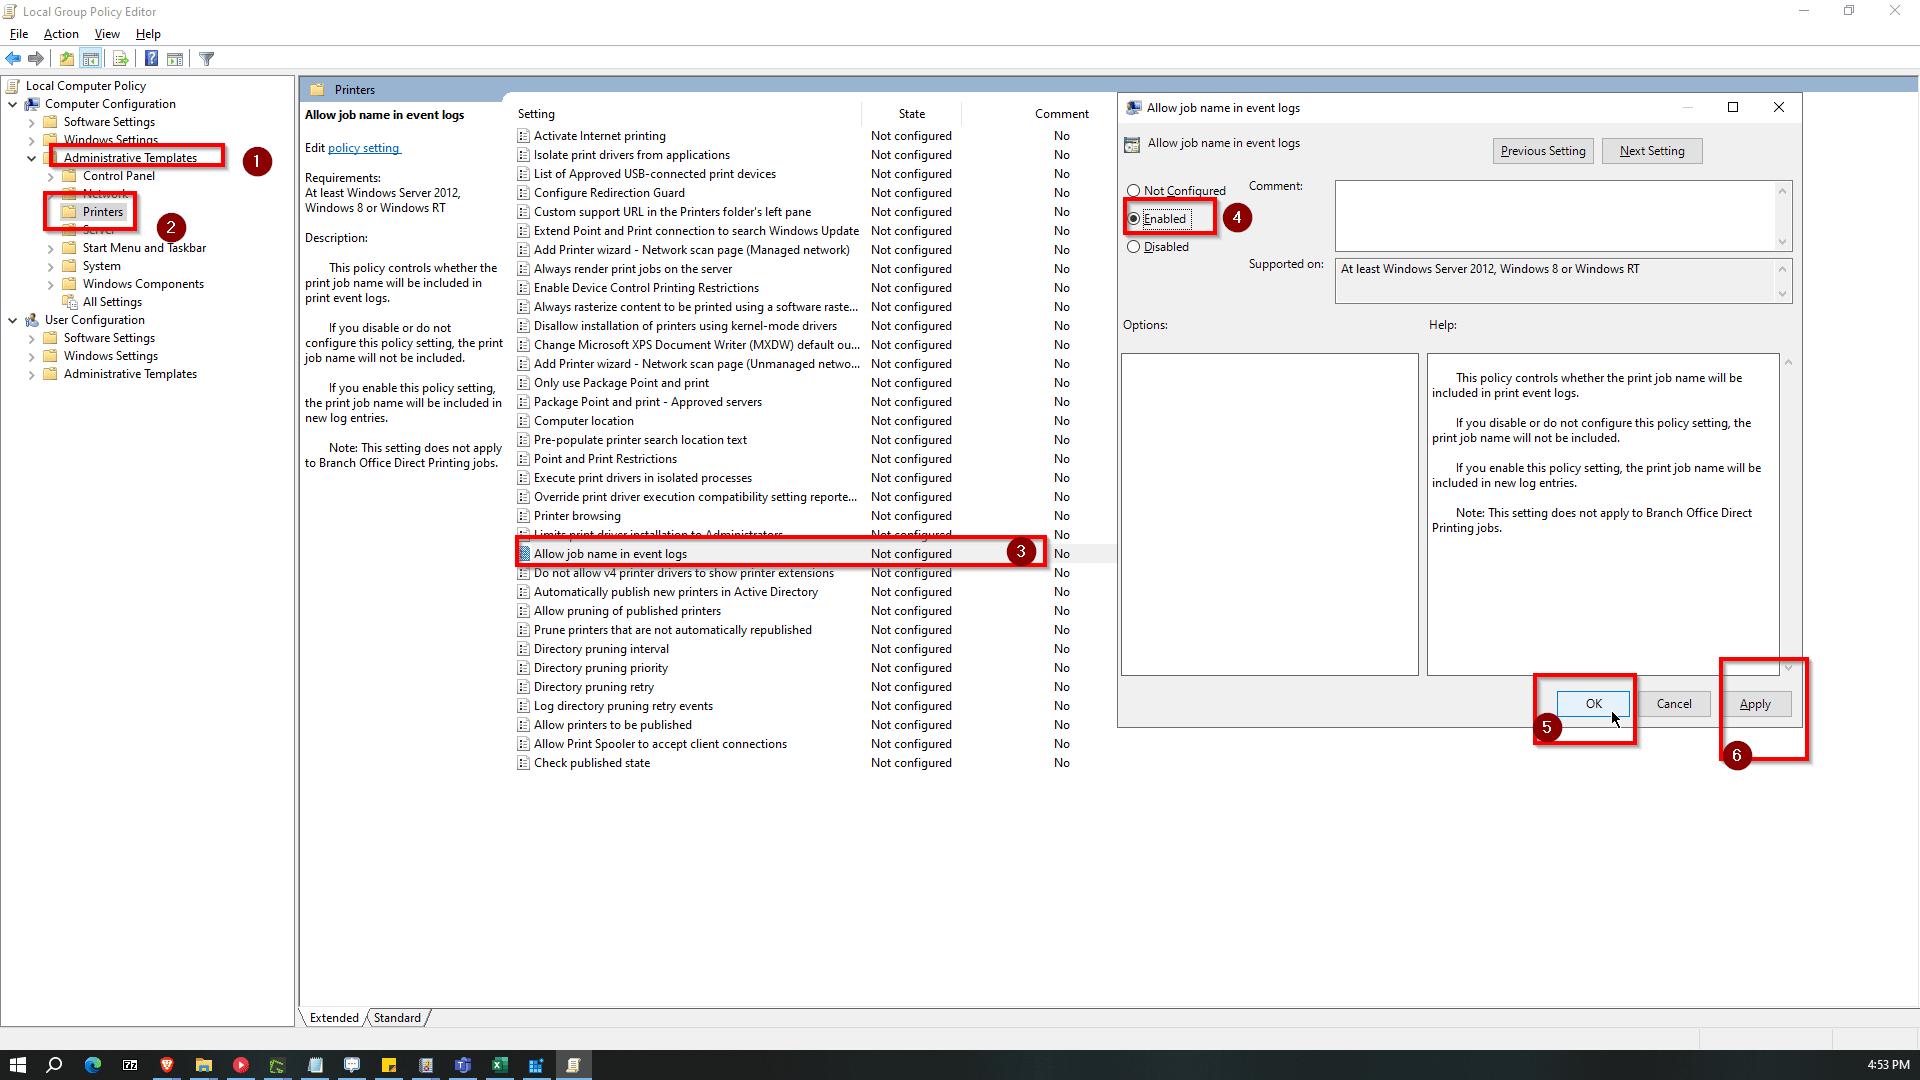The image size is (1920, 1080).
Task: Collapse the Computer Configuration tree node
Action: tap(13, 104)
